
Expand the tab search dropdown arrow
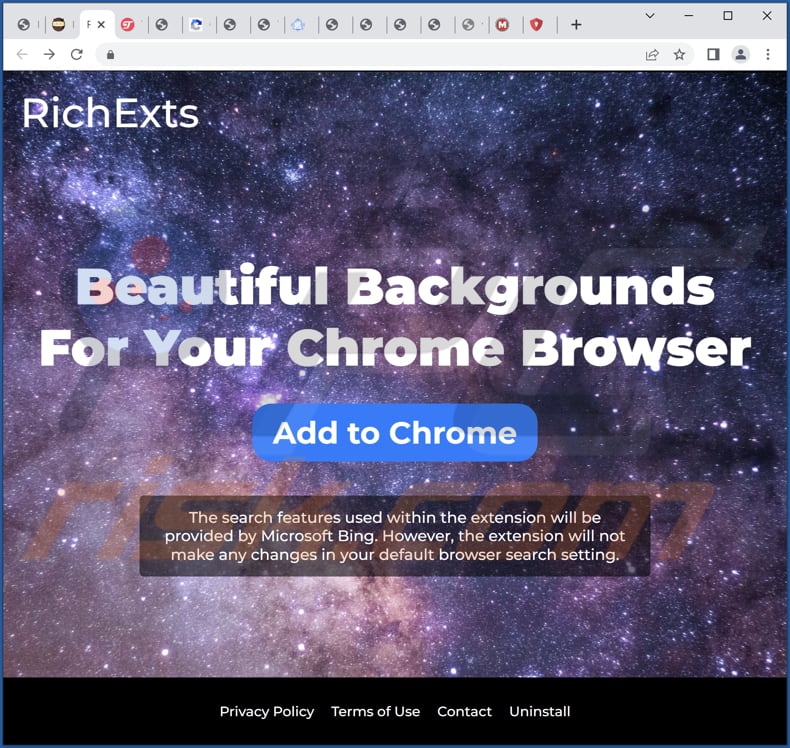coord(650,16)
